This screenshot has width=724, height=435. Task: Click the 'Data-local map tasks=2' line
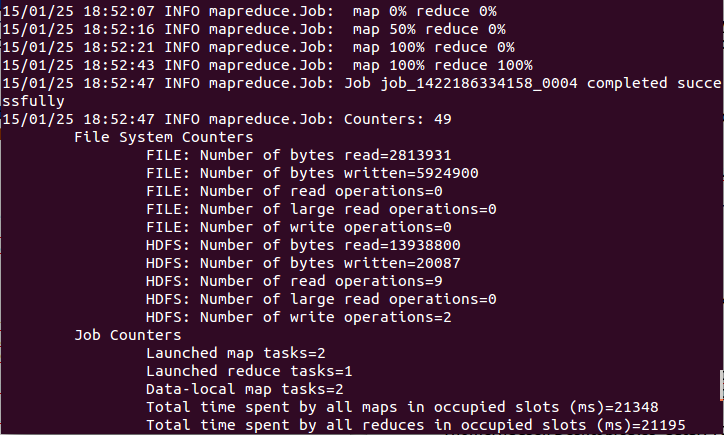[x=245, y=389]
